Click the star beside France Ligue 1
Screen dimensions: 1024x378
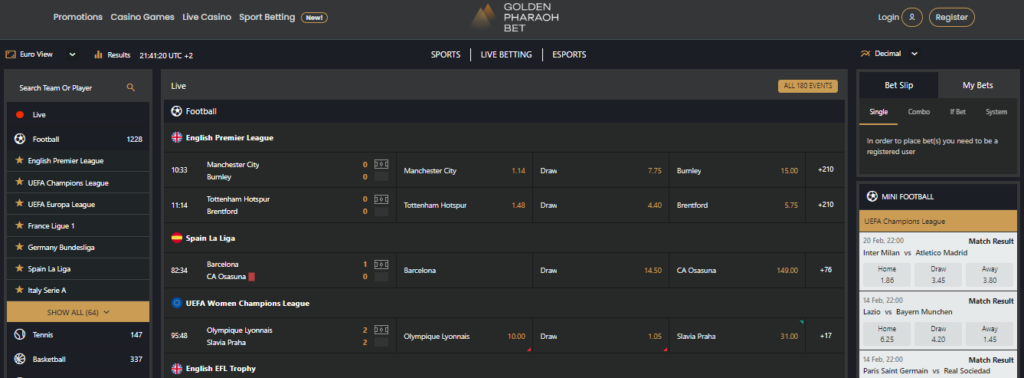[x=19, y=226]
